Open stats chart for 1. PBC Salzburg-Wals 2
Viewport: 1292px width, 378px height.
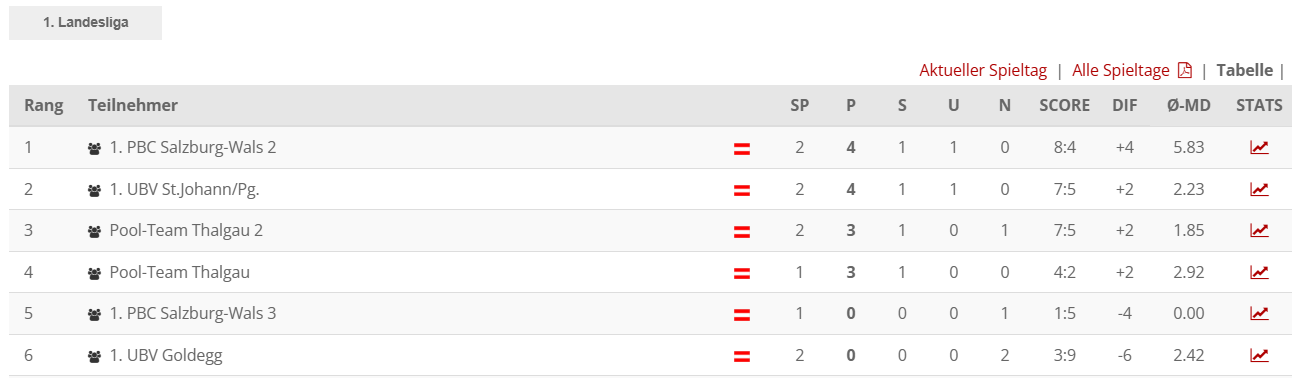[1259, 147]
